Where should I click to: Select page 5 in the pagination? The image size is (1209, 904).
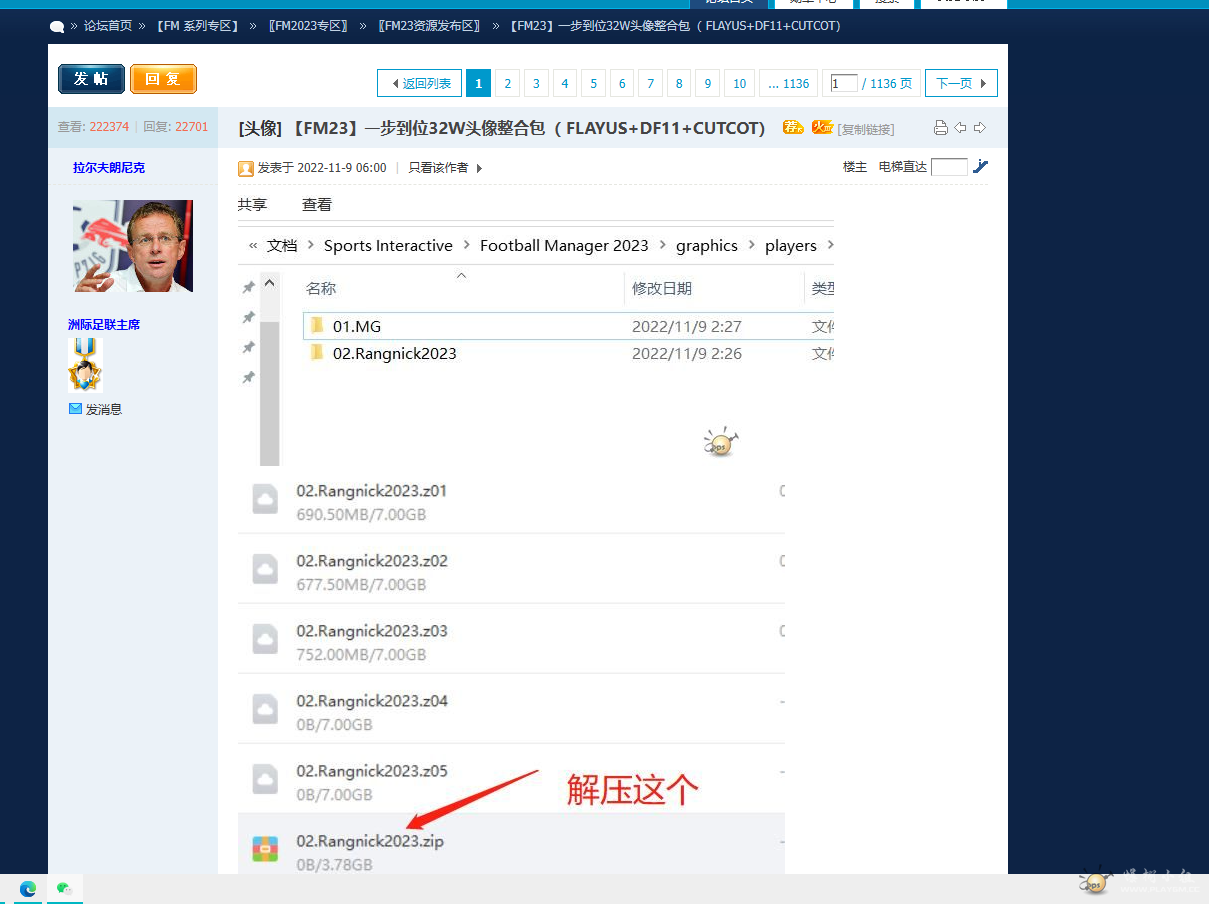click(x=593, y=83)
